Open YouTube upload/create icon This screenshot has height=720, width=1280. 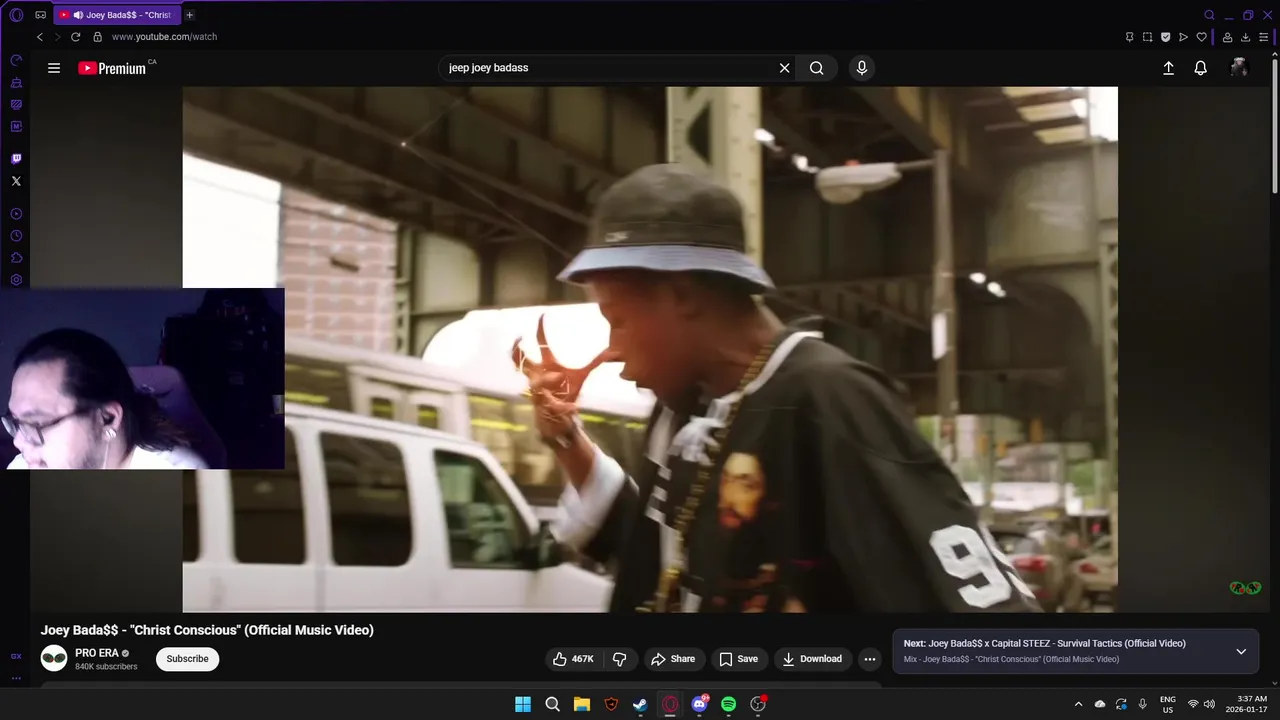tap(1168, 68)
